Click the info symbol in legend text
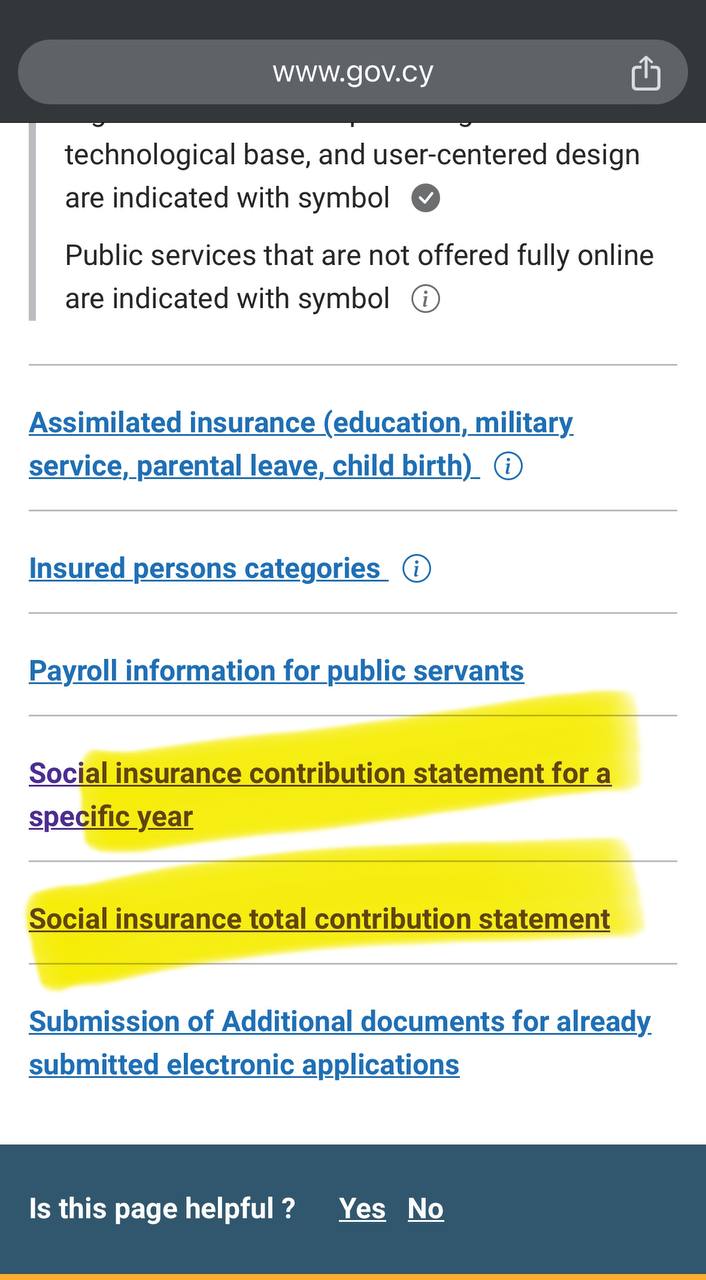This screenshot has width=706, height=1280. coord(426,299)
